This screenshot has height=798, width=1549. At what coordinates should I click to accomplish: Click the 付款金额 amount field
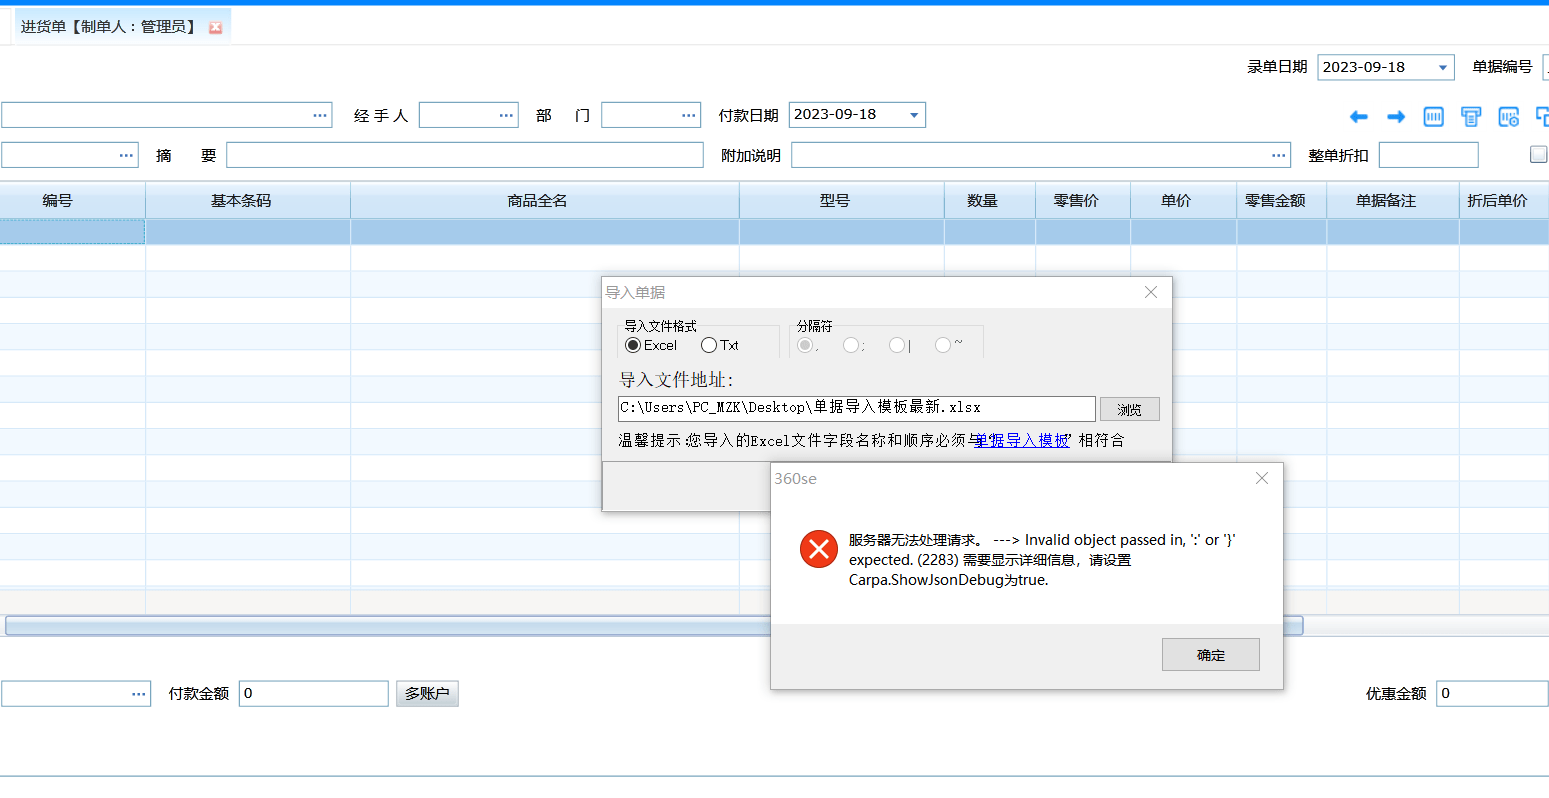(313, 694)
